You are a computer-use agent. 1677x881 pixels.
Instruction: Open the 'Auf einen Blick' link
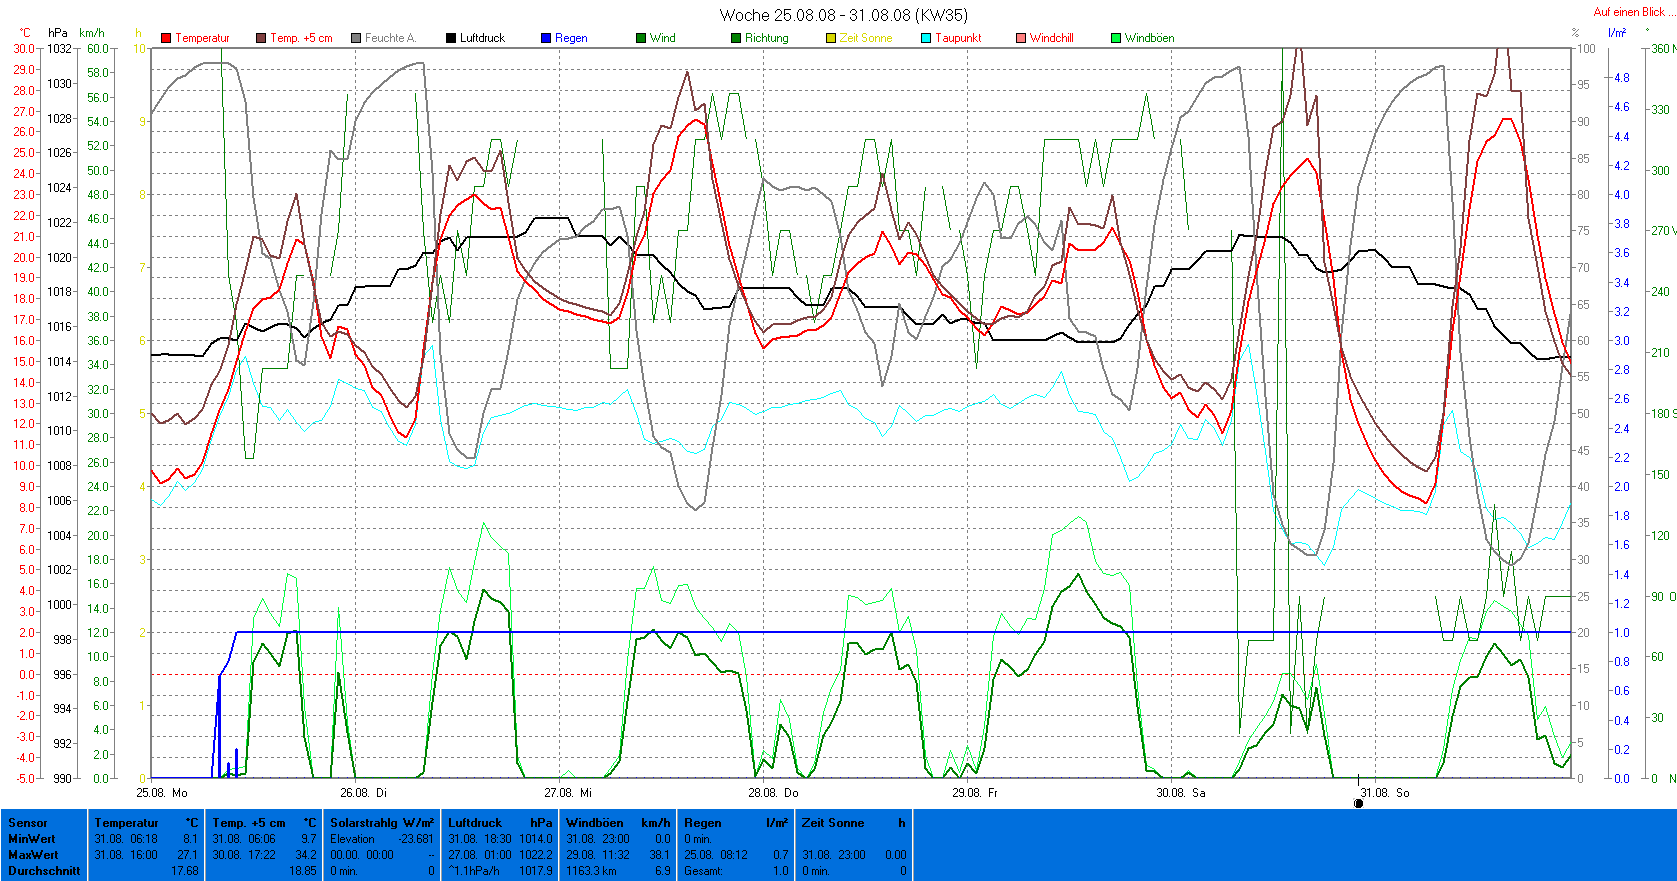click(x=1629, y=12)
